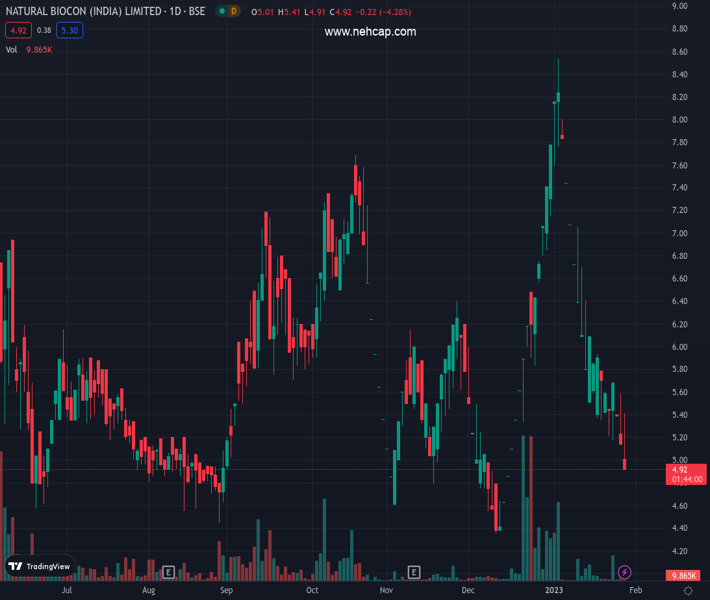Click the 9.865K volume axis label
This screenshot has height=600, width=710.
pos(683,576)
